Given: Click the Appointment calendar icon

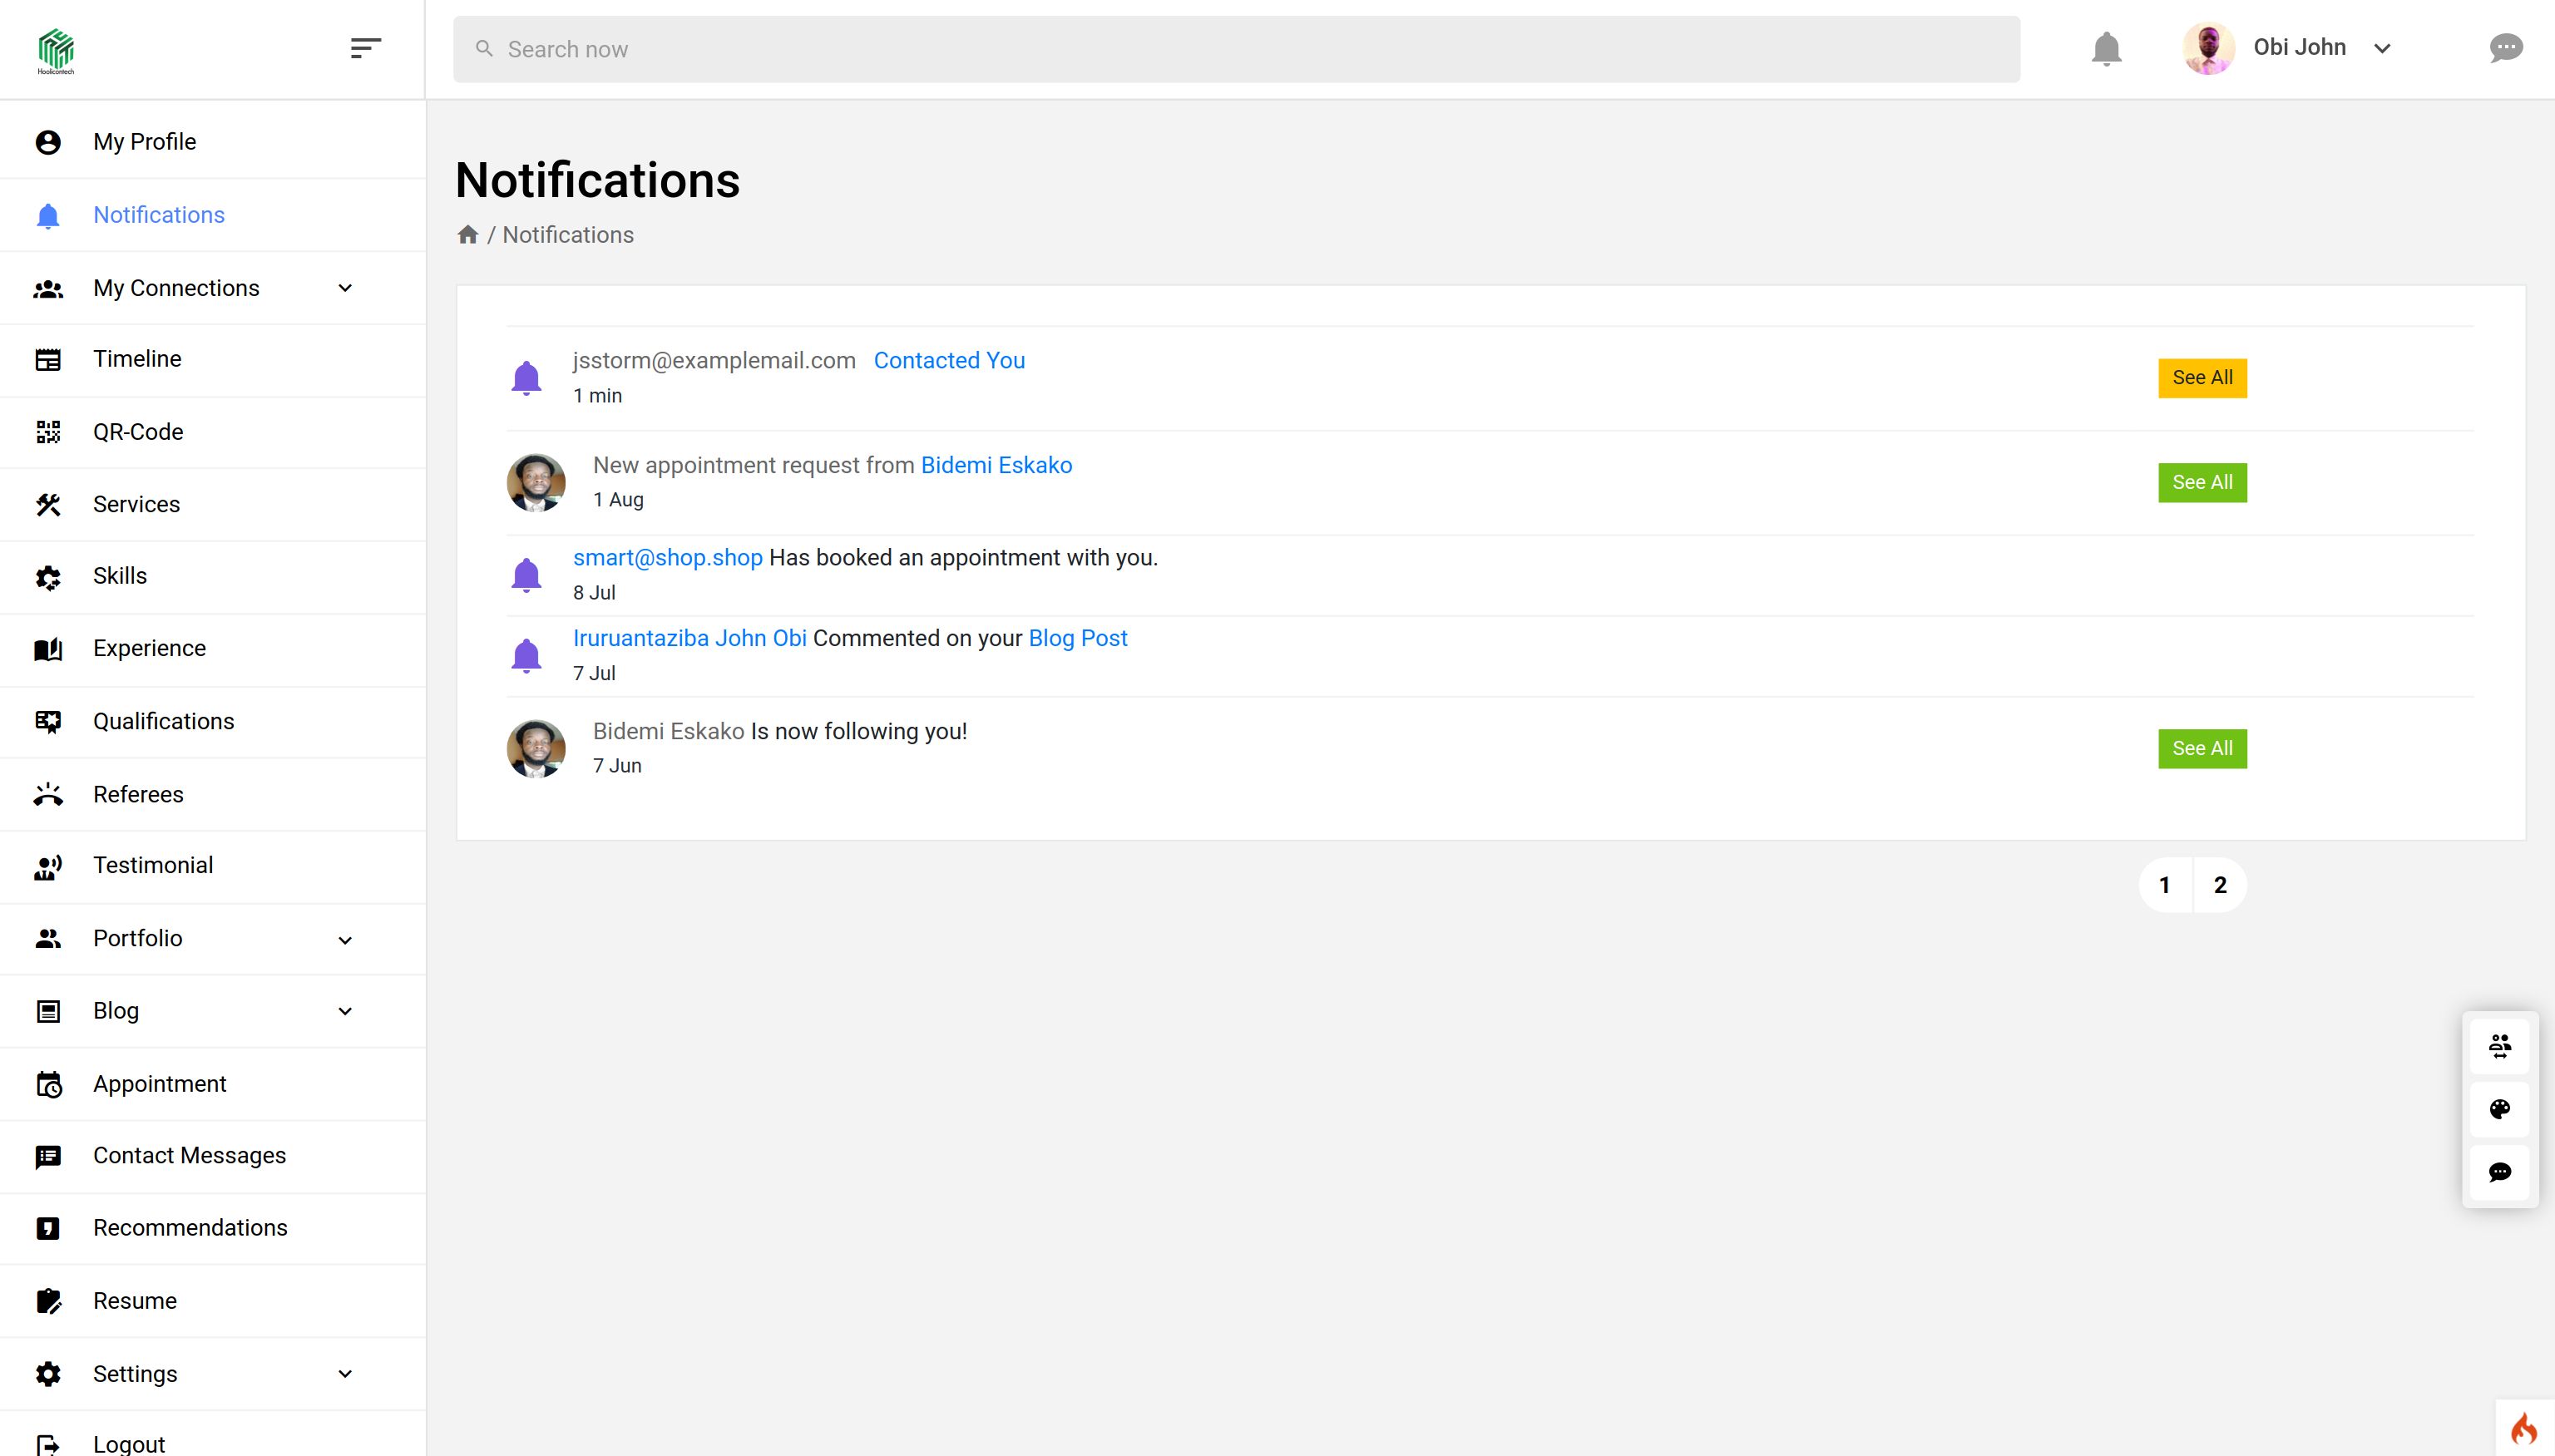Looking at the screenshot, I should (48, 1084).
